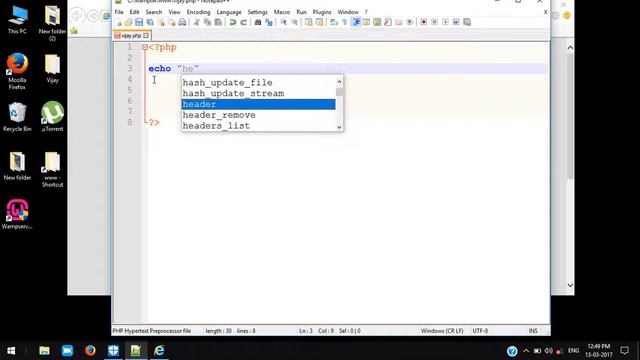This screenshot has width=640, height=360.
Task: Click the Copy toolbar icon
Action: pos(207,22)
